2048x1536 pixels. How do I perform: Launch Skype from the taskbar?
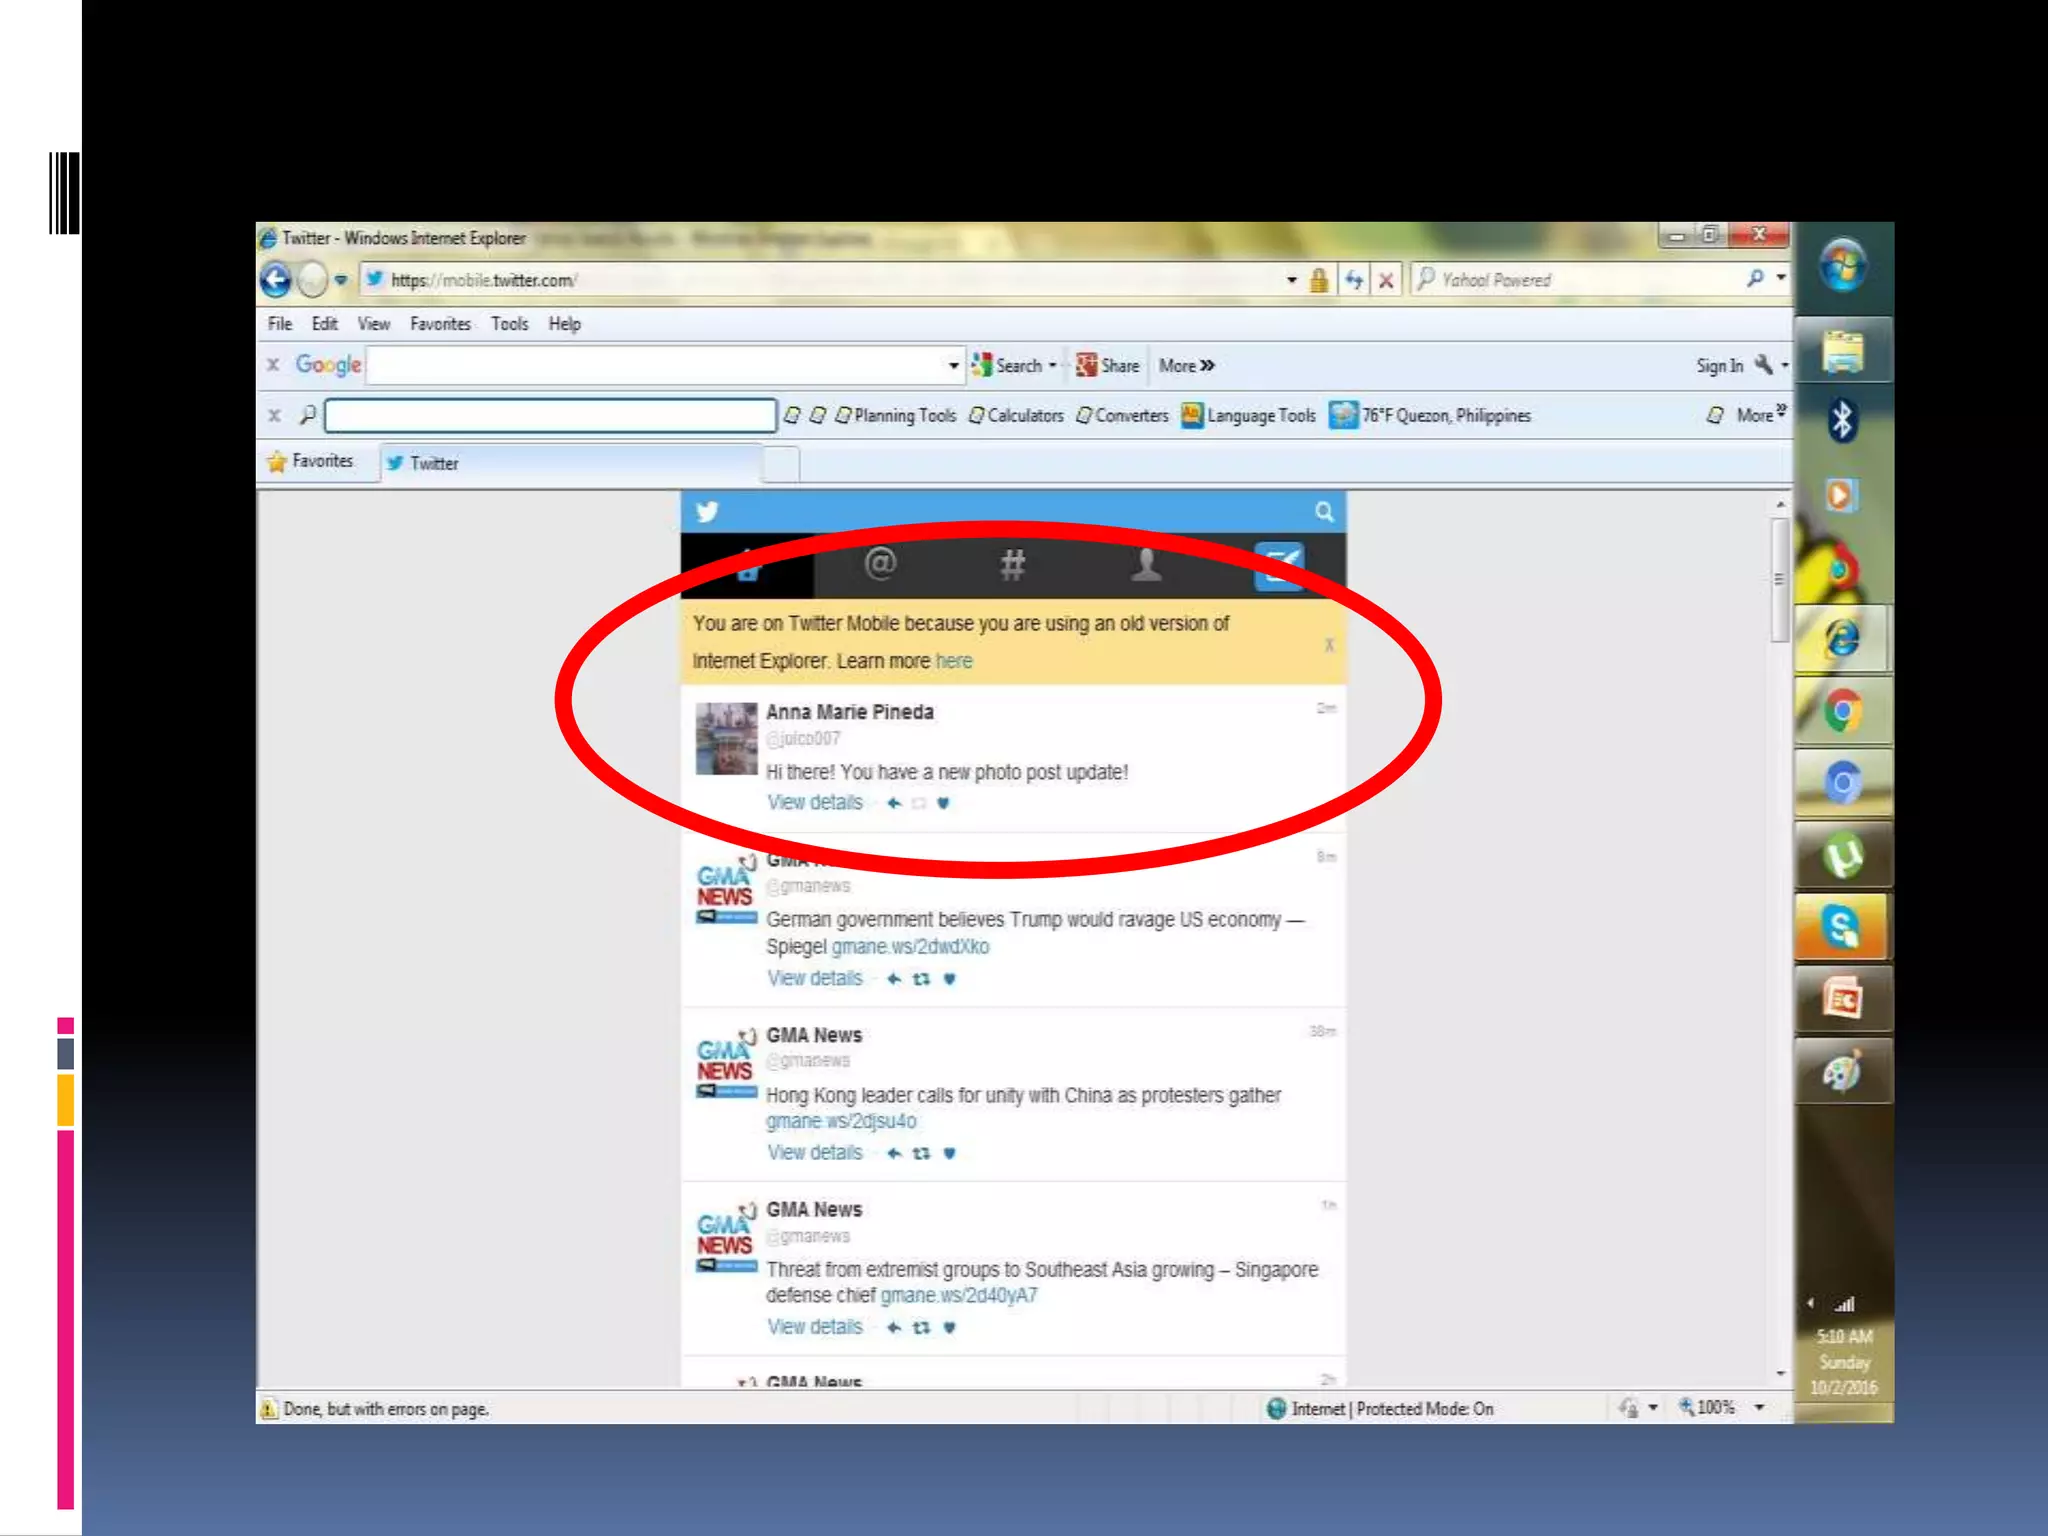1842,927
